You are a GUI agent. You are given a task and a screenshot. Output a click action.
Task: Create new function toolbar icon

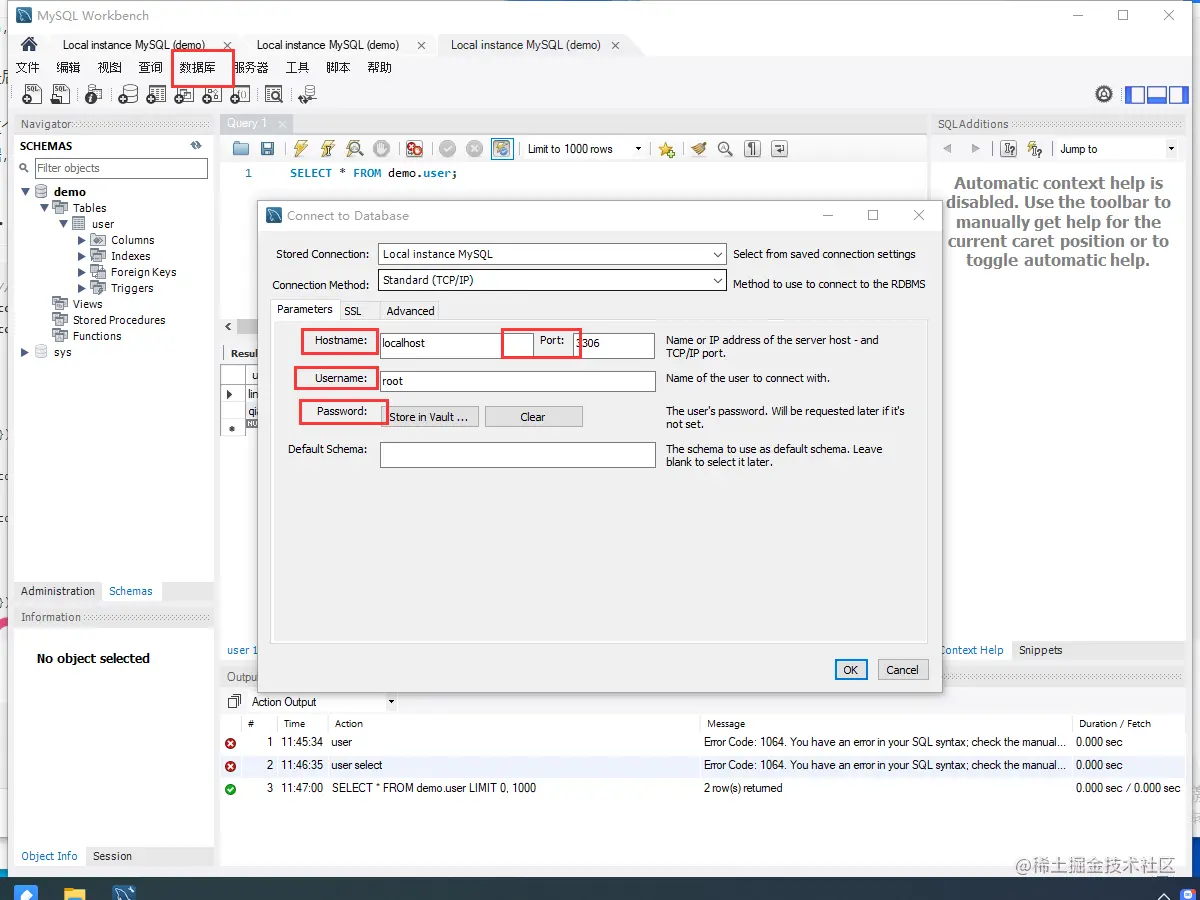pyautogui.click(x=240, y=94)
